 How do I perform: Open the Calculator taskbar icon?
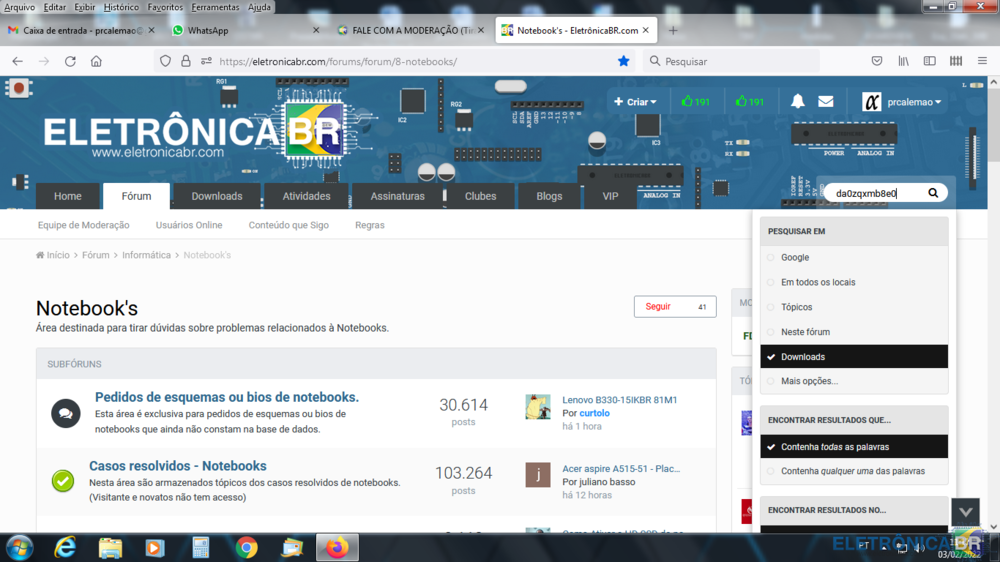tap(201, 547)
